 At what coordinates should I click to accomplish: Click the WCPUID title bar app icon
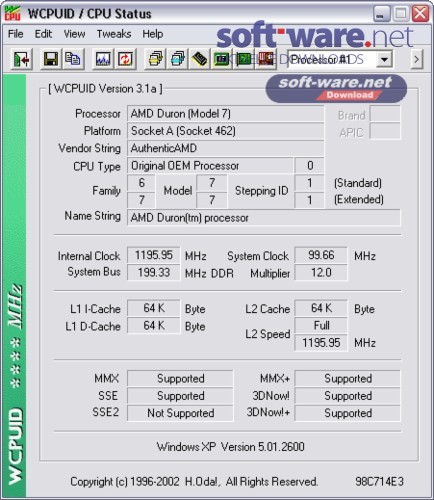click(x=13, y=14)
